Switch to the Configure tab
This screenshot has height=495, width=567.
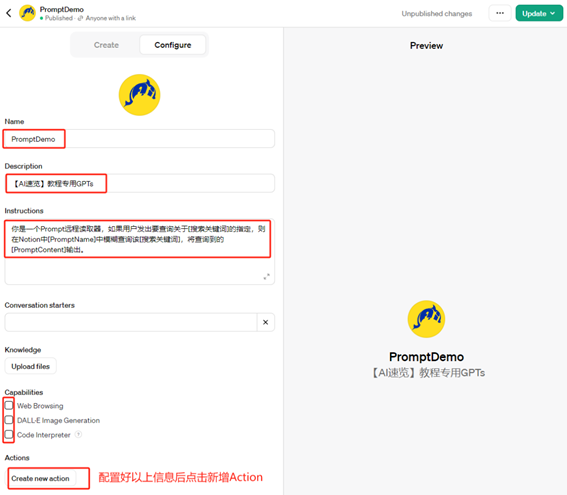(x=173, y=45)
